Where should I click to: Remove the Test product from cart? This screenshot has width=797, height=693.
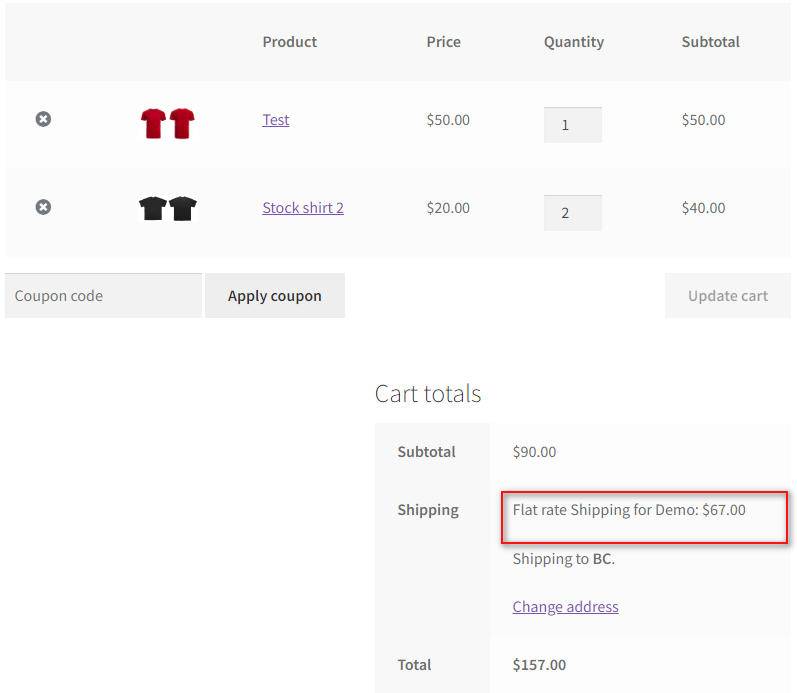pos(43,119)
